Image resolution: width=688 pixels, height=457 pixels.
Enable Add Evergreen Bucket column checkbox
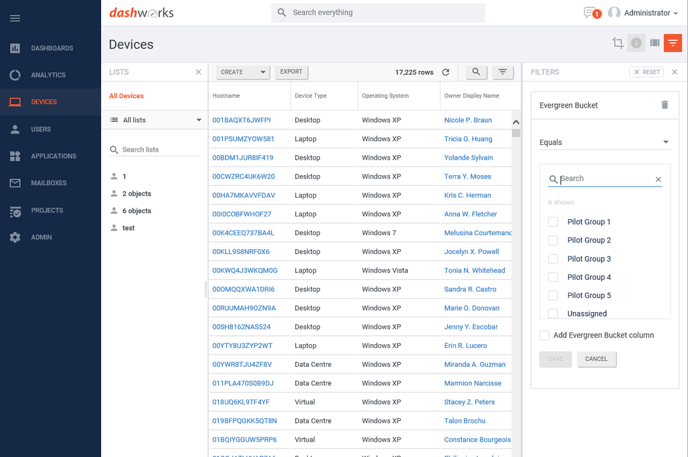coord(544,336)
